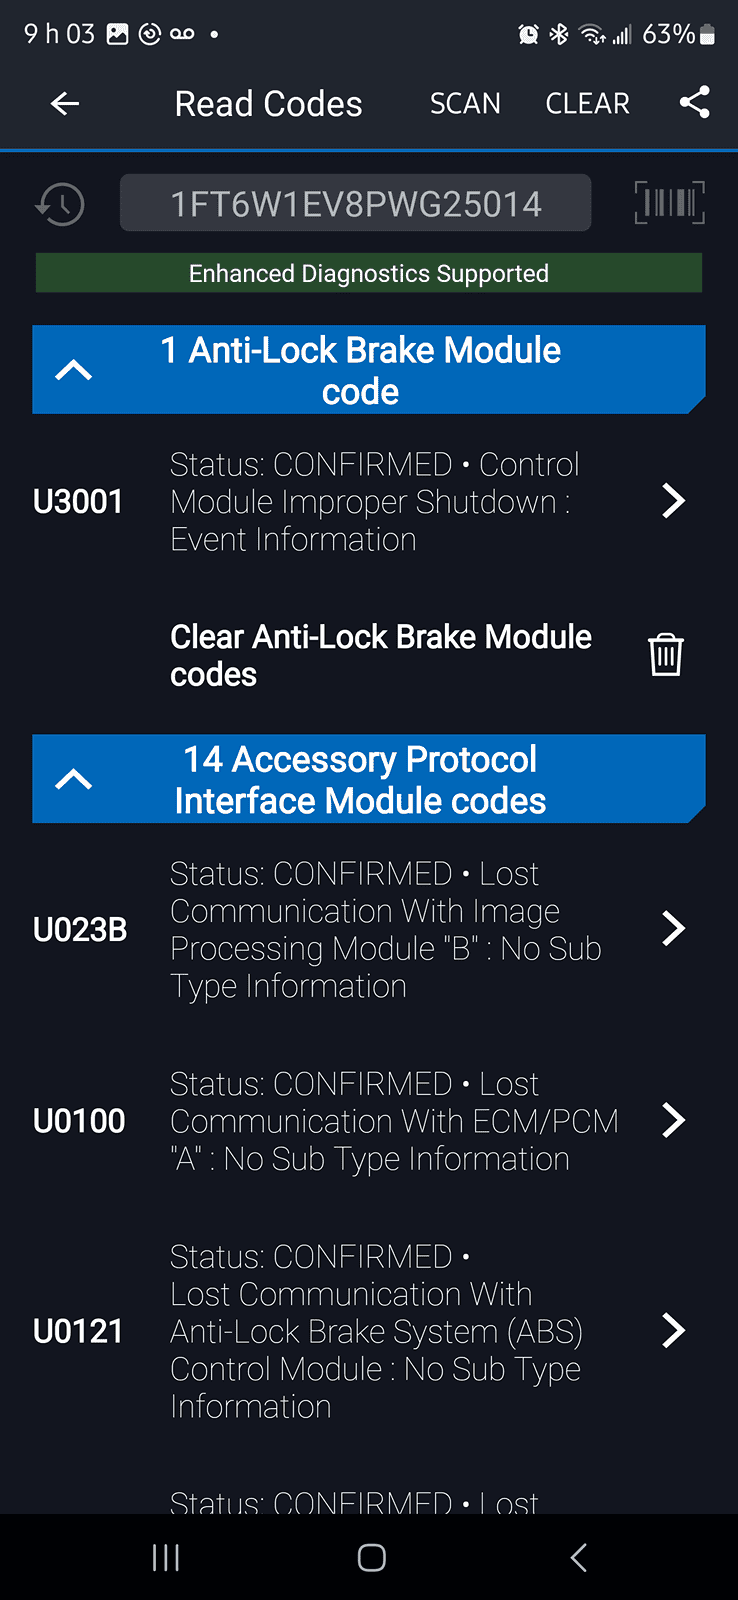Image resolution: width=738 pixels, height=1600 pixels.
Task: Tap the barcode scanner icon
Action: [x=669, y=203]
